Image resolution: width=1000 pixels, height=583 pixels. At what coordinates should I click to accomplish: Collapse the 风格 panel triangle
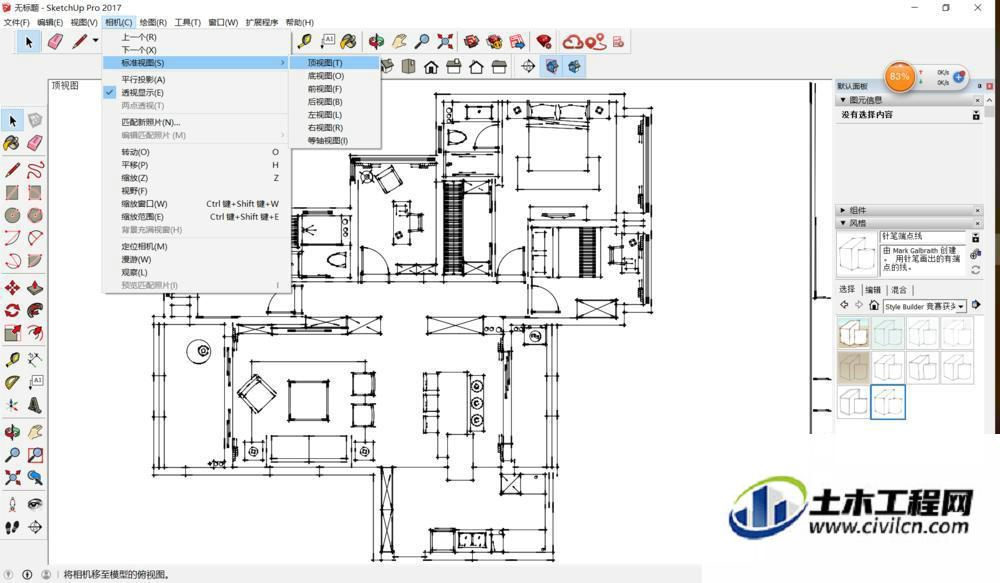(842, 223)
